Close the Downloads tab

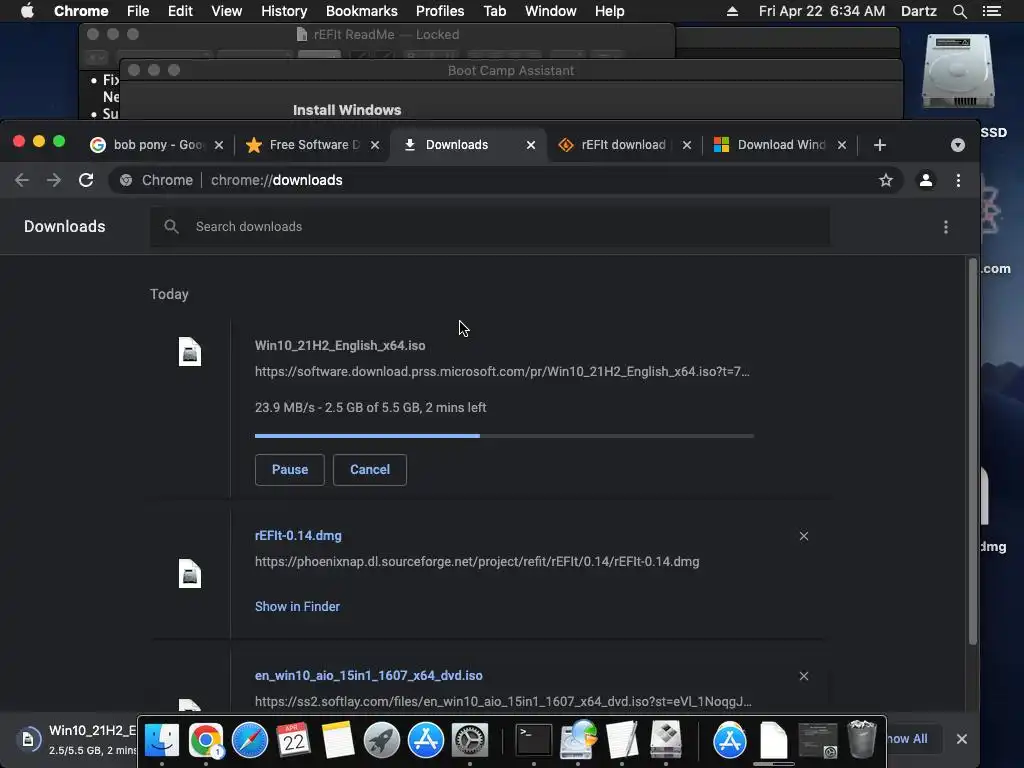coord(531,145)
